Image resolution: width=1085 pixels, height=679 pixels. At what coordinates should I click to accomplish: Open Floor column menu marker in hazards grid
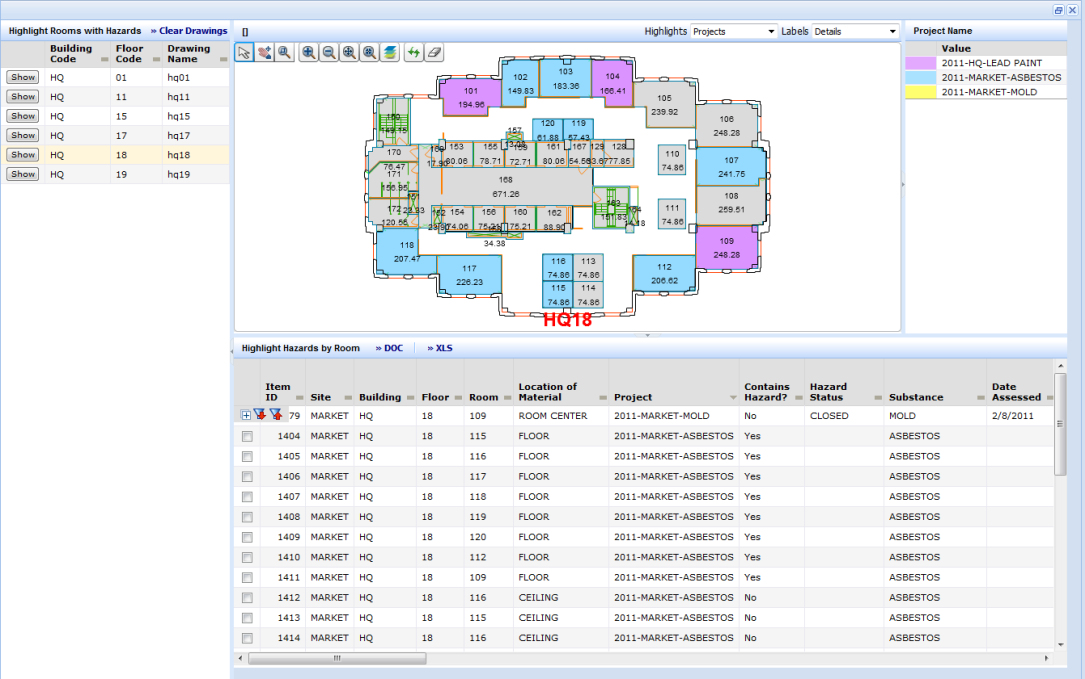point(457,398)
